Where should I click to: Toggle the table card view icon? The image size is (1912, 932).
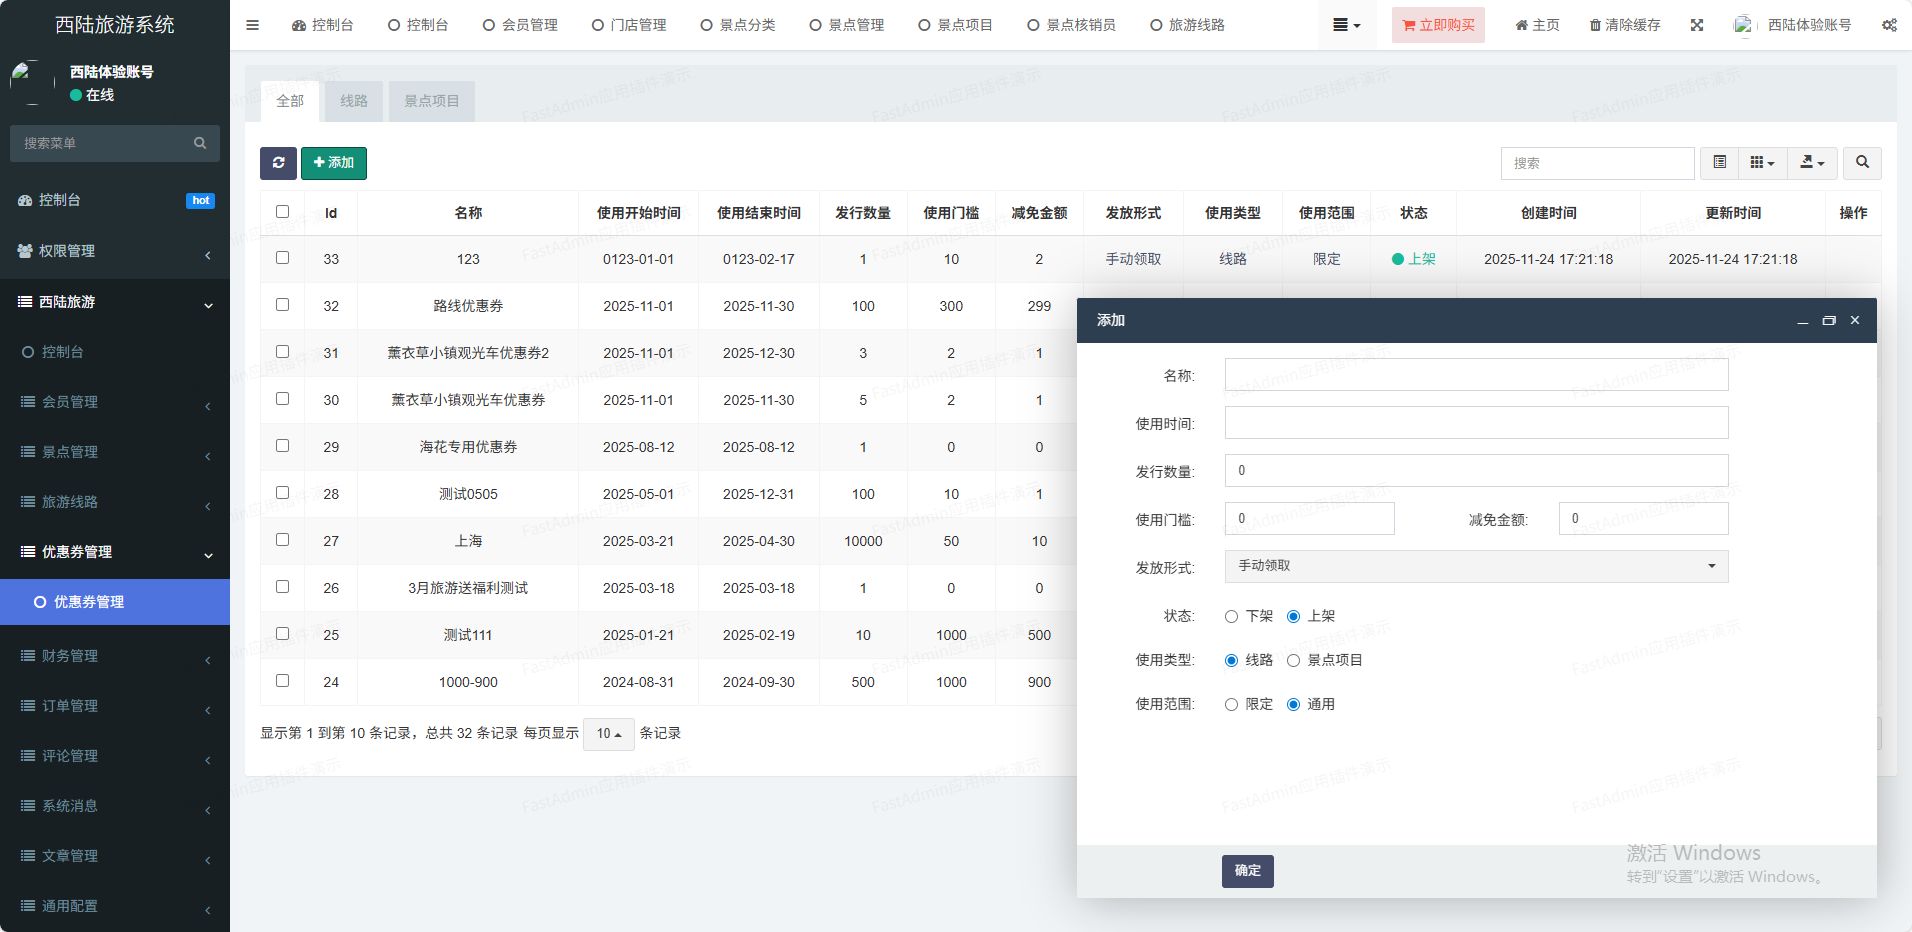1719,163
